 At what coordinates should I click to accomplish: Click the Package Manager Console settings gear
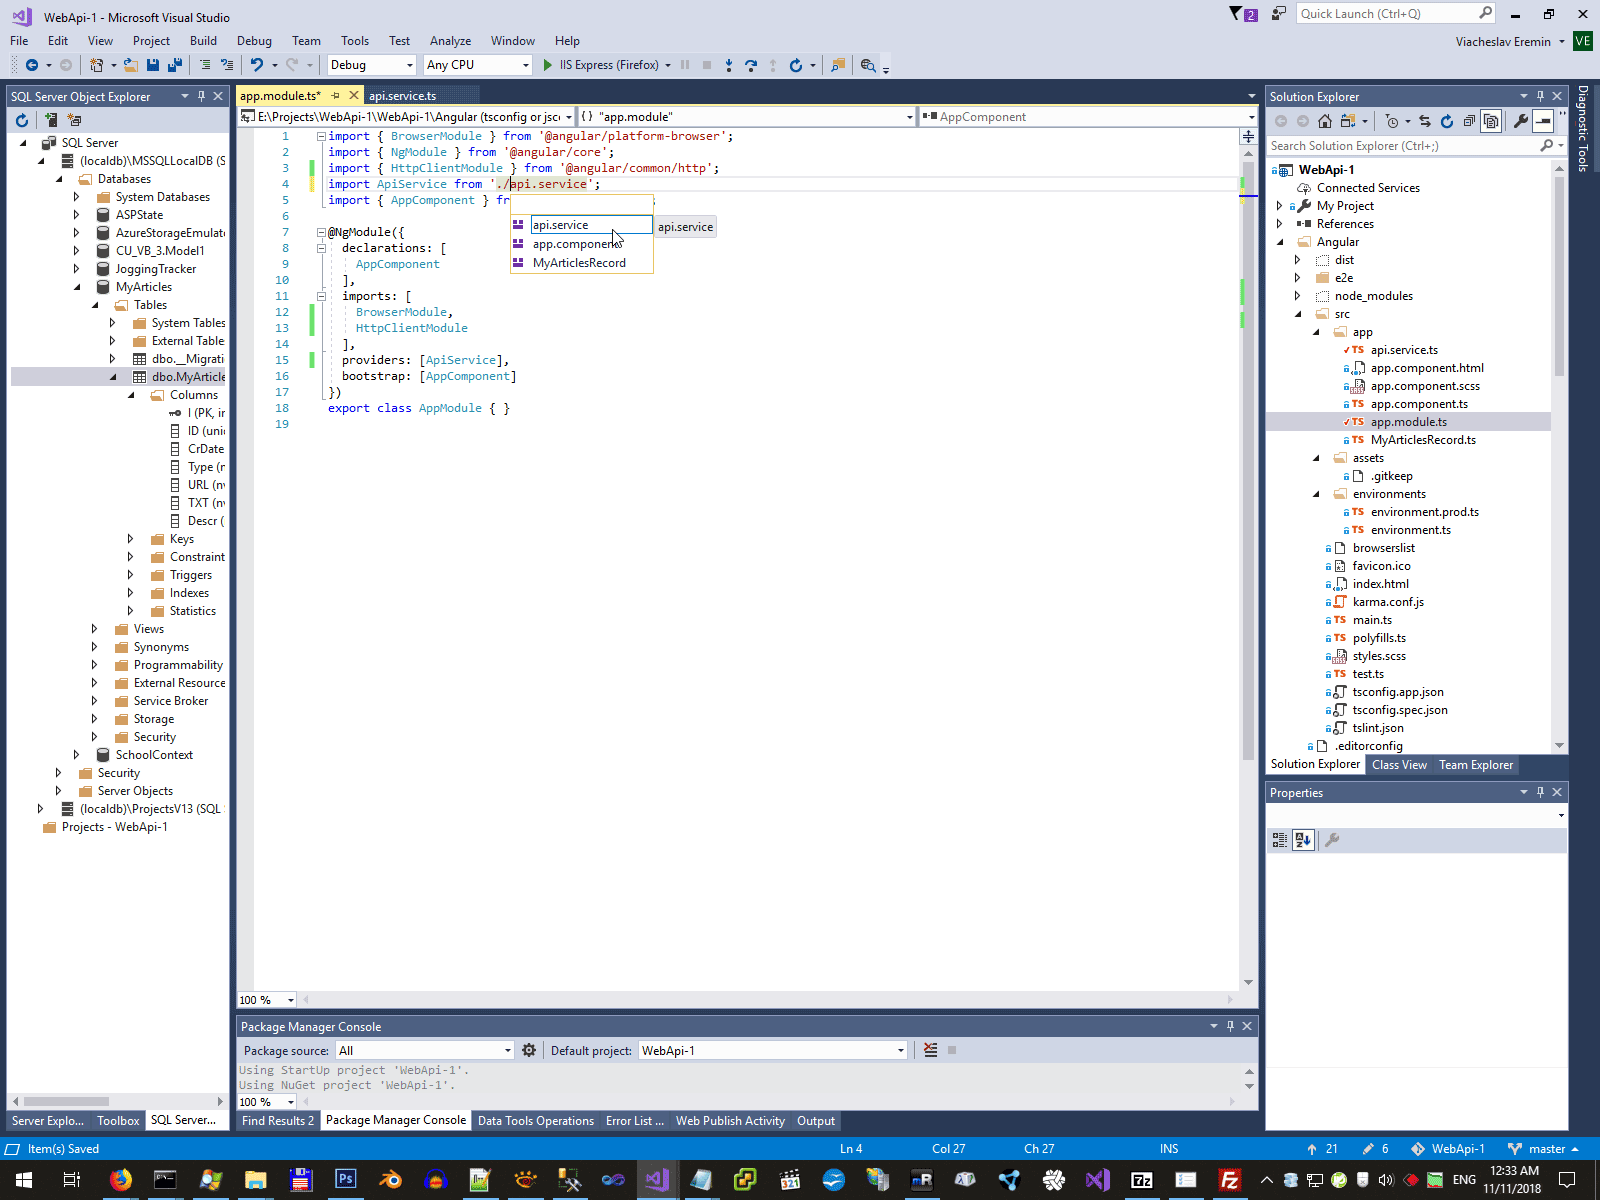(529, 1050)
